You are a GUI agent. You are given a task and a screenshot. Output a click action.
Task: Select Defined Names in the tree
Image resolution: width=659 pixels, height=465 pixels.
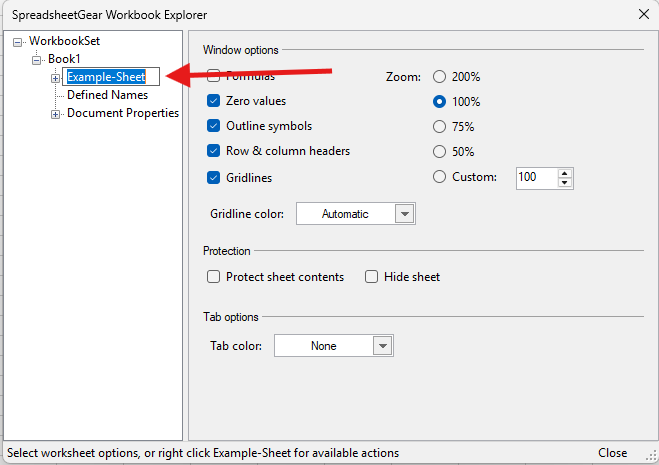click(x=107, y=95)
